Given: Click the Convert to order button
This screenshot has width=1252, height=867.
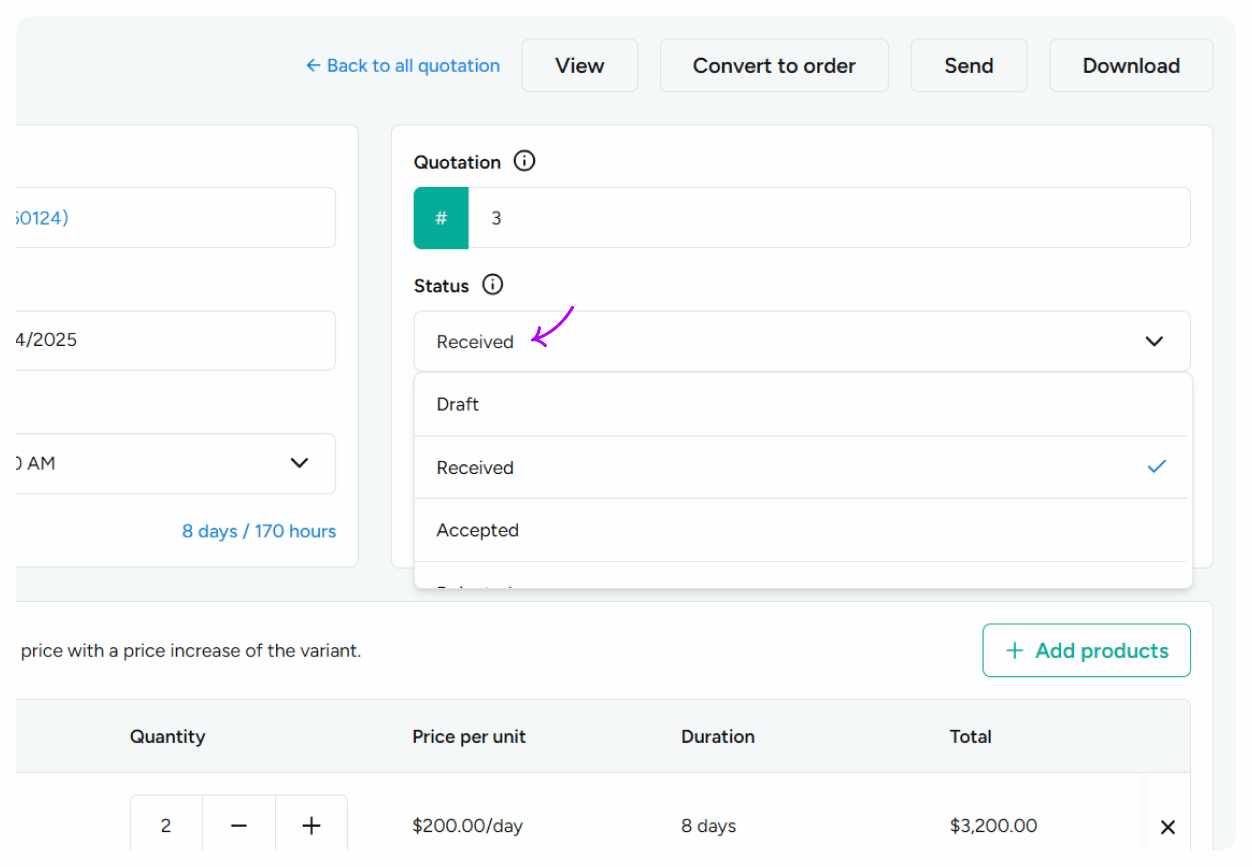Looking at the screenshot, I should 773,65.
